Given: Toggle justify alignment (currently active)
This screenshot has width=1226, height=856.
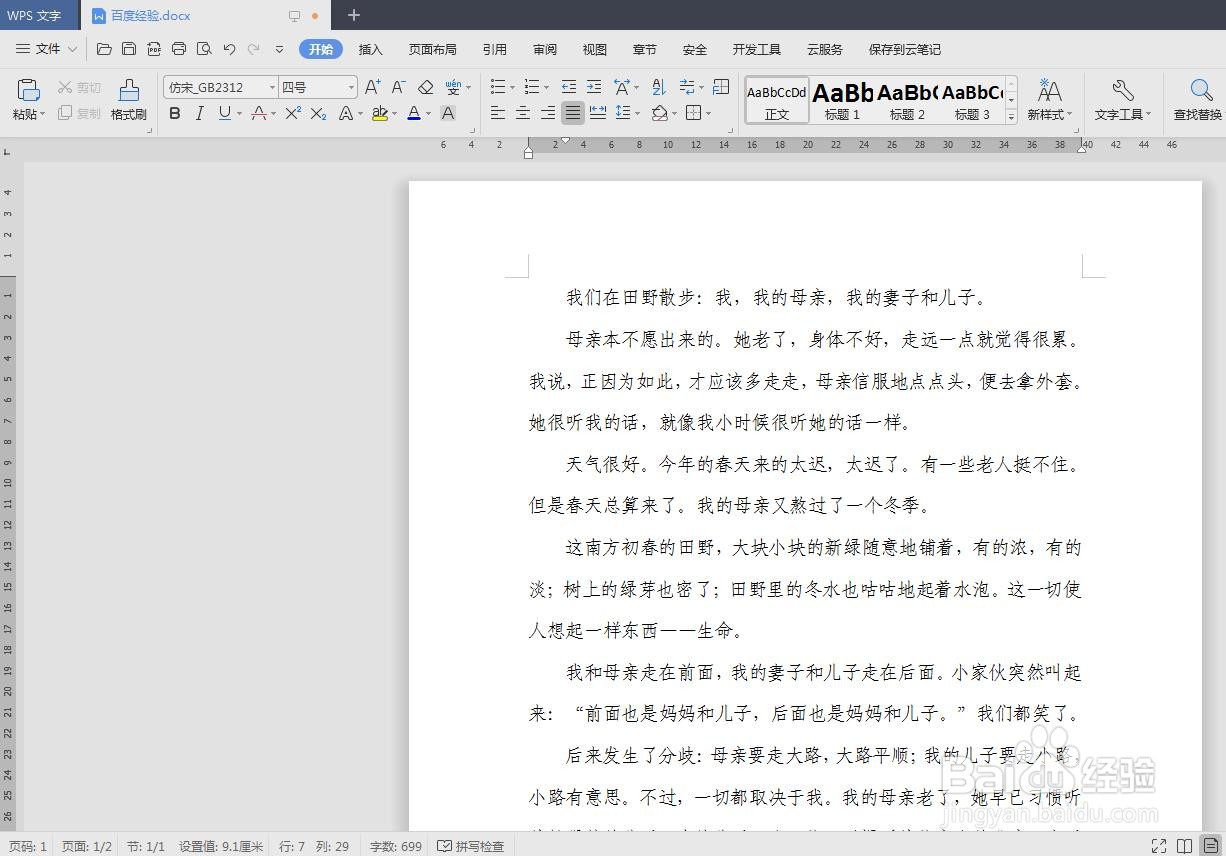Looking at the screenshot, I should point(572,114).
